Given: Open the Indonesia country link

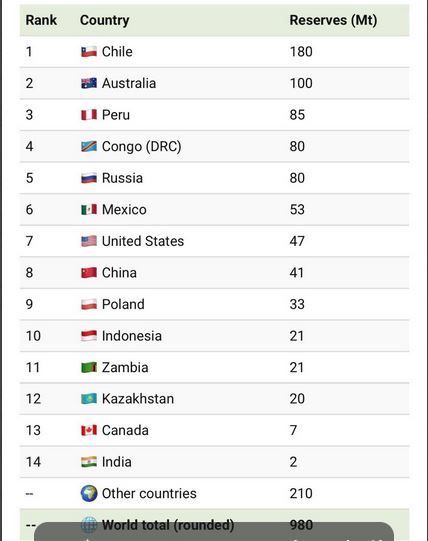Looking at the screenshot, I should [x=132, y=336].
